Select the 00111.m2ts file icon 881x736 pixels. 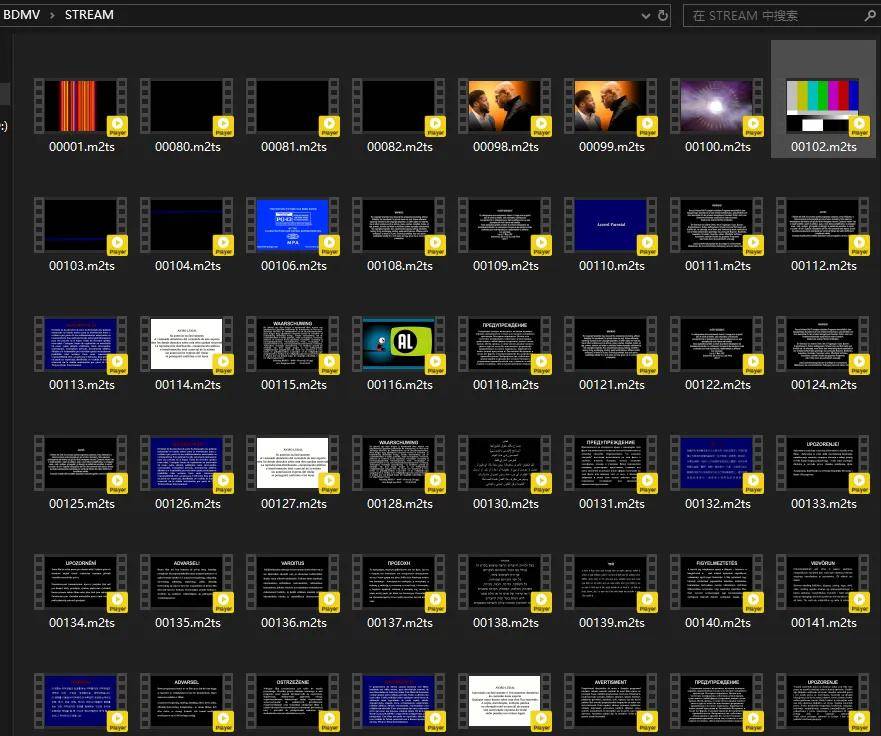(717, 225)
